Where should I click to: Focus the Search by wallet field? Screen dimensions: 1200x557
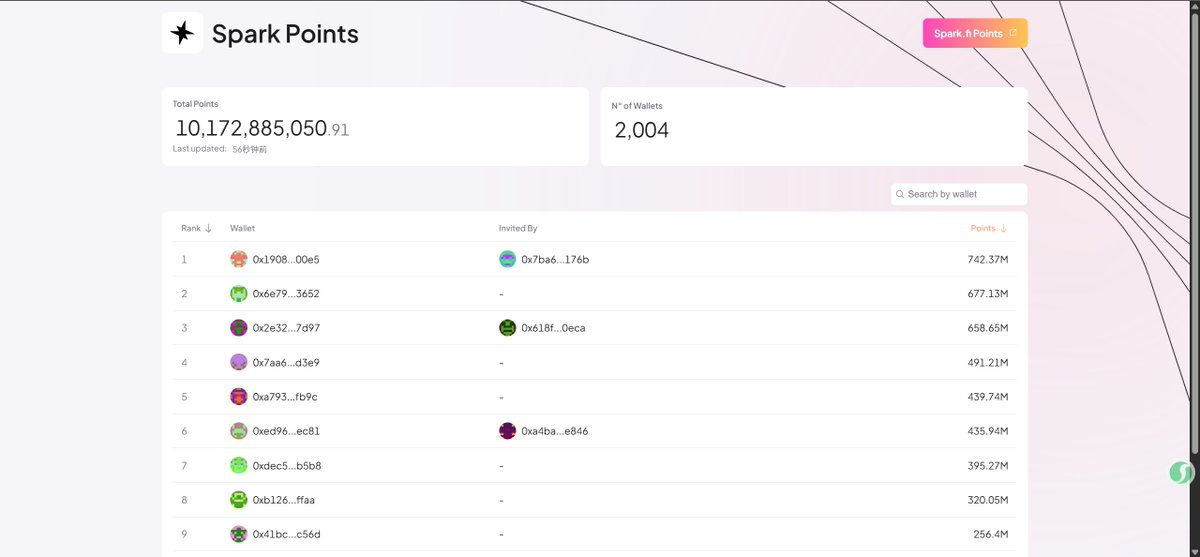pos(963,194)
